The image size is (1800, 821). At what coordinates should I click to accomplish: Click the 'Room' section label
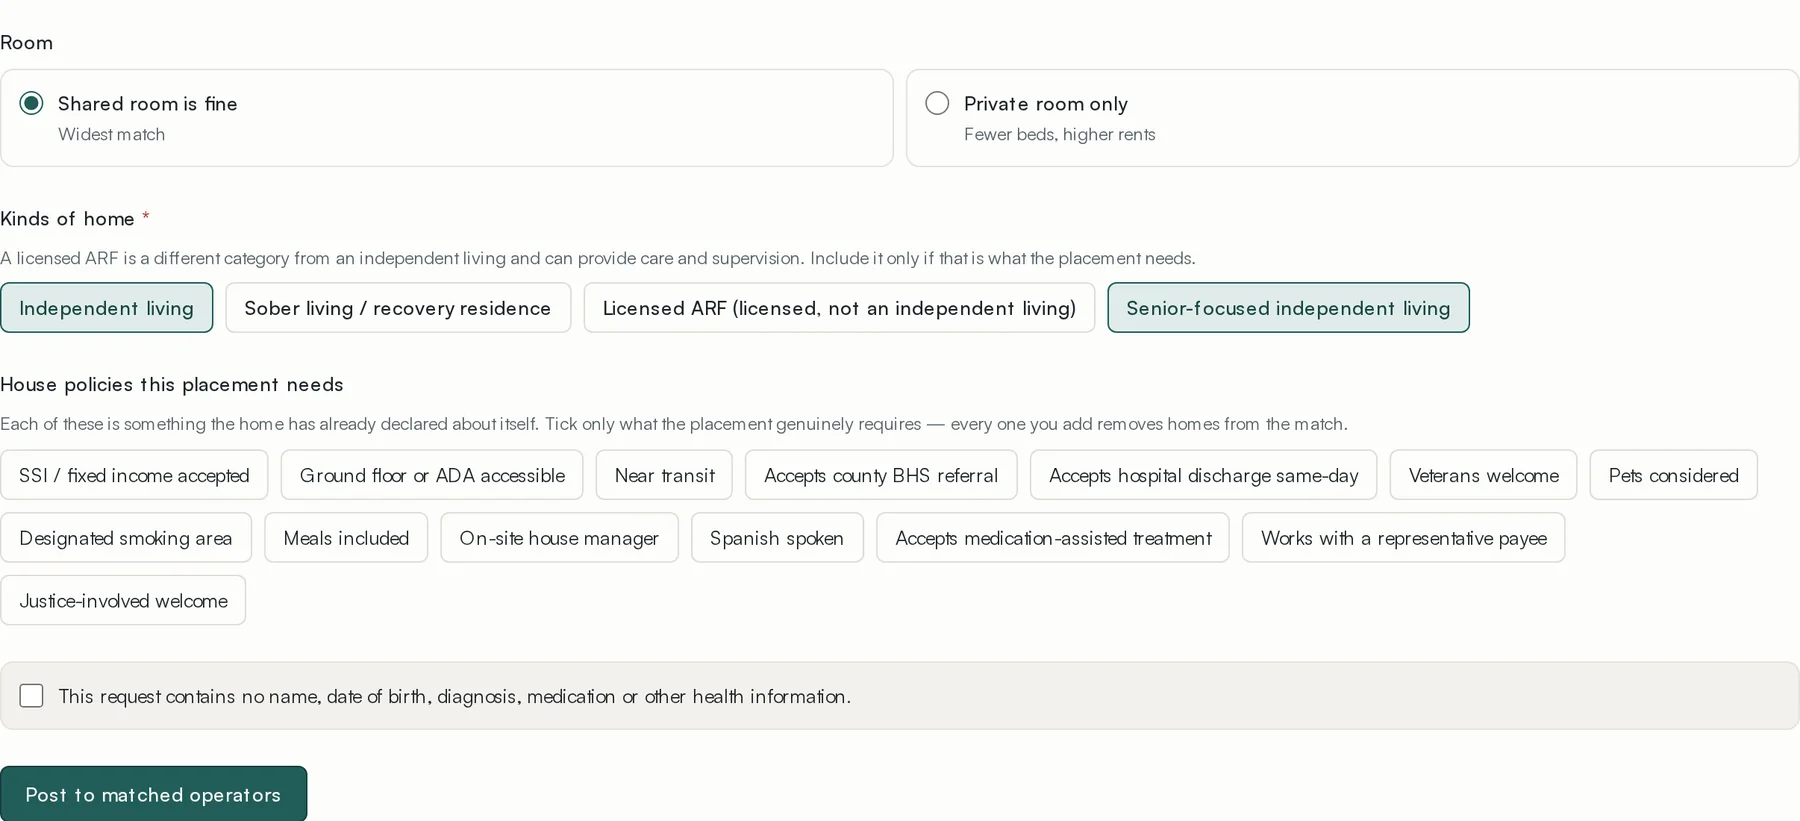[x=26, y=43]
